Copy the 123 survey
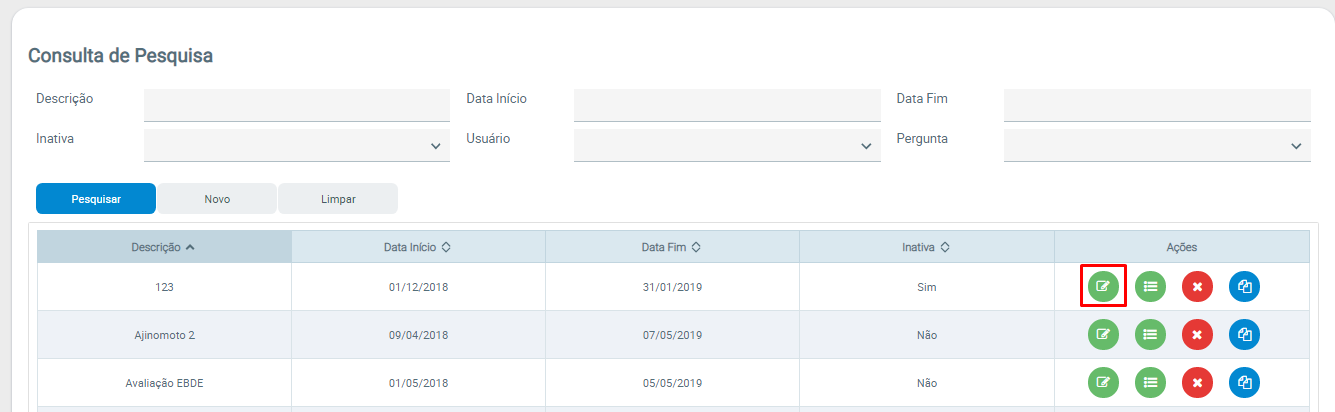This screenshot has height=412, width=1335. coord(1244,286)
